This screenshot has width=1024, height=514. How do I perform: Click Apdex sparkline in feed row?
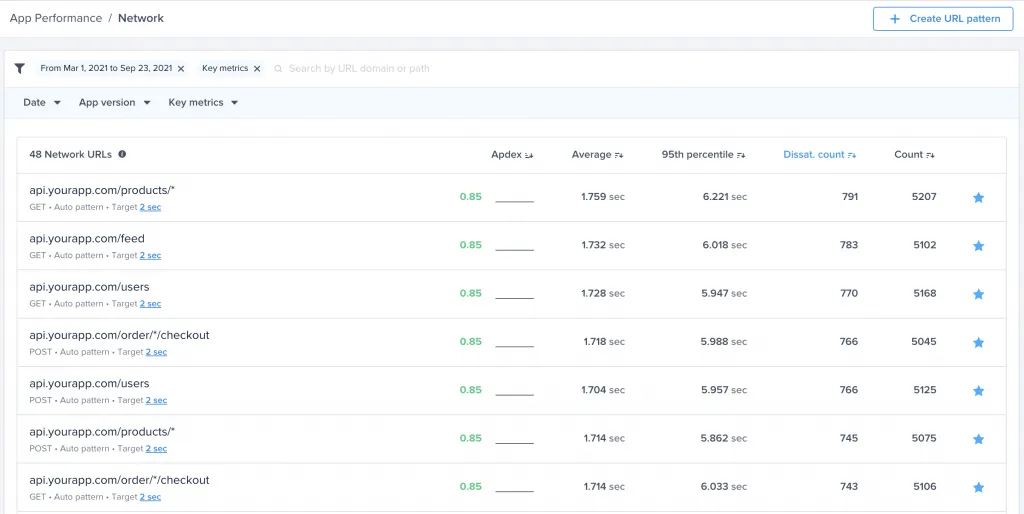[x=515, y=248]
